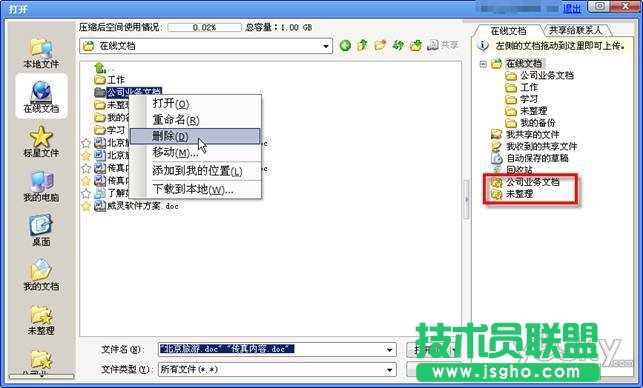The width and height of the screenshot is (643, 388).
Task: Open 我收到的共享文件 in the right tree
Action: pos(541,146)
